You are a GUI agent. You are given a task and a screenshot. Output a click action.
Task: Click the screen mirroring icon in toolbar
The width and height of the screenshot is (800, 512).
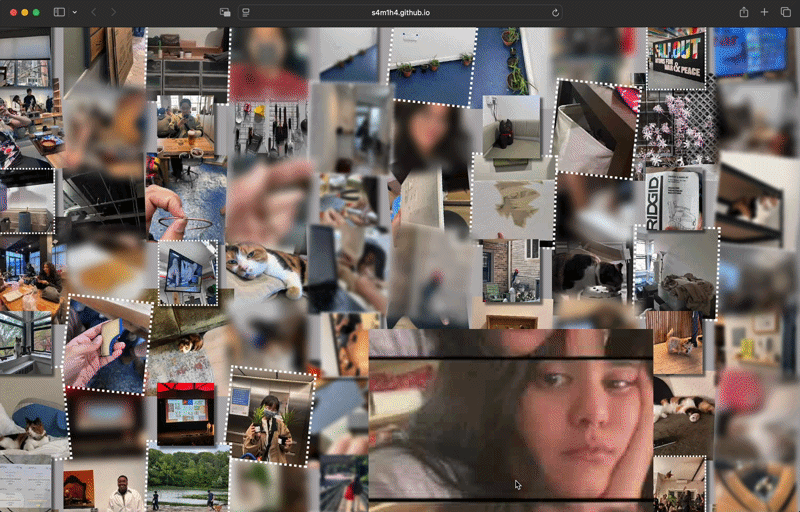click(225, 12)
